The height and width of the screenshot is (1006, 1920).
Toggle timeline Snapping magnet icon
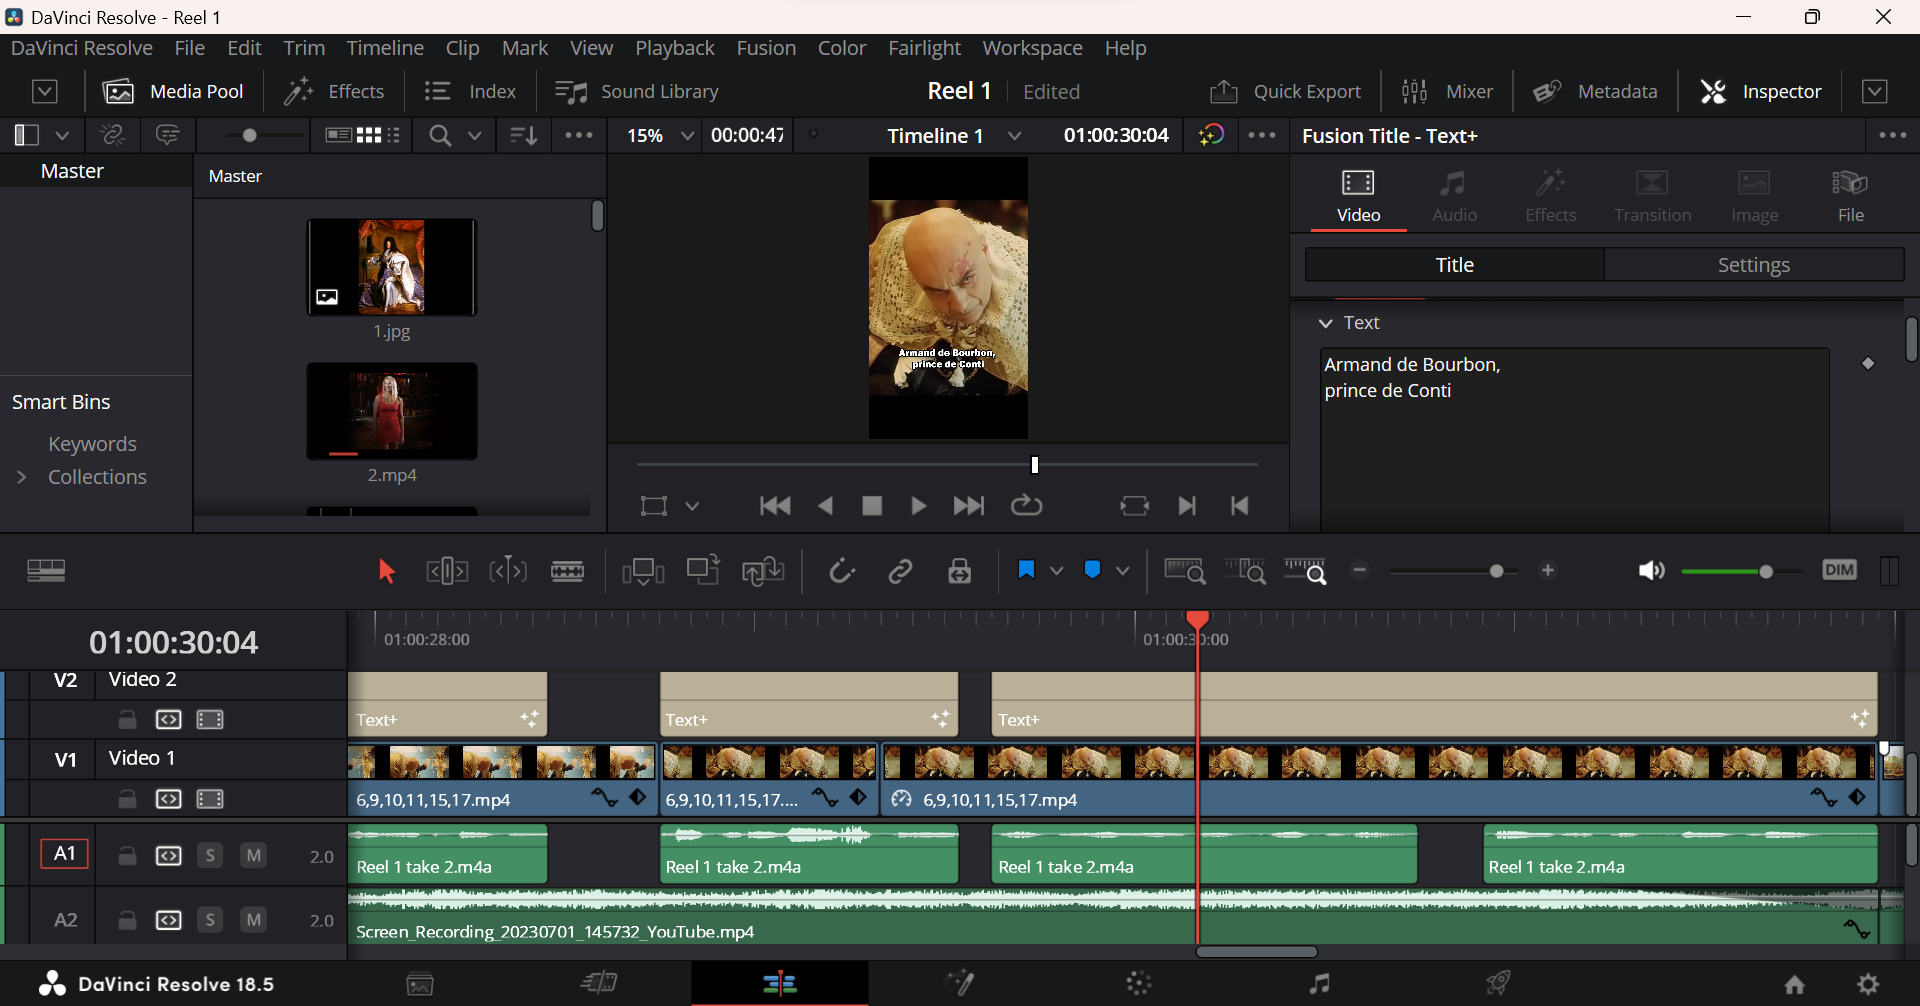(x=841, y=571)
